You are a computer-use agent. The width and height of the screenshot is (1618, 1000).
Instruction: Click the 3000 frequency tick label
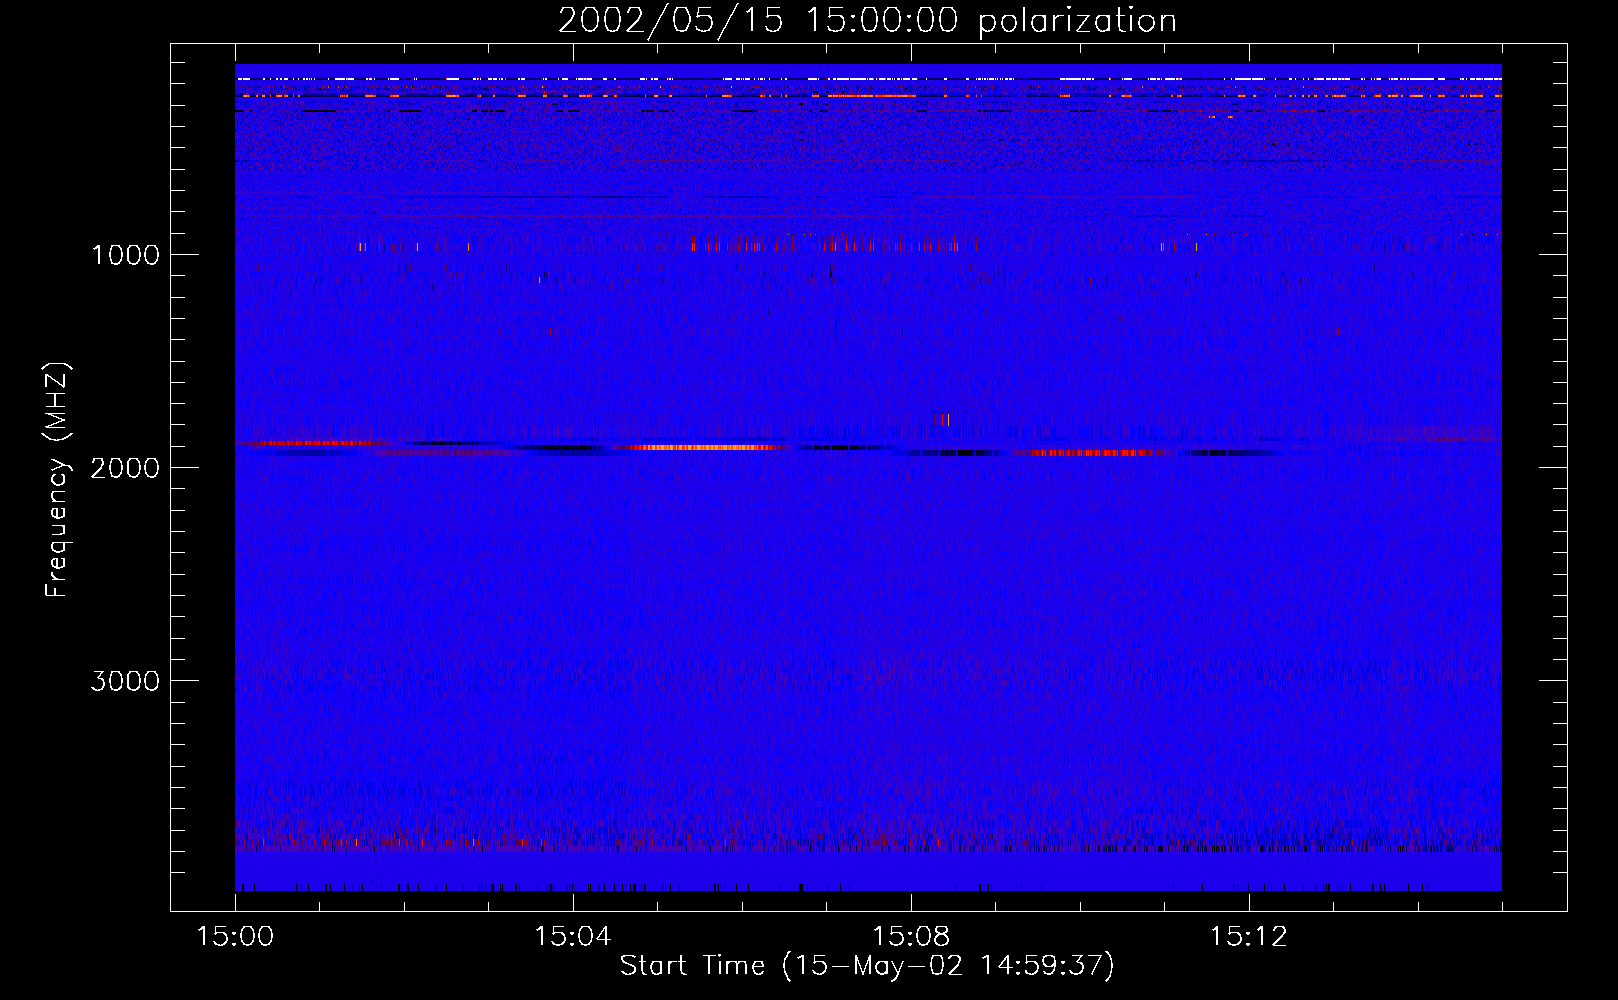tap(125, 681)
